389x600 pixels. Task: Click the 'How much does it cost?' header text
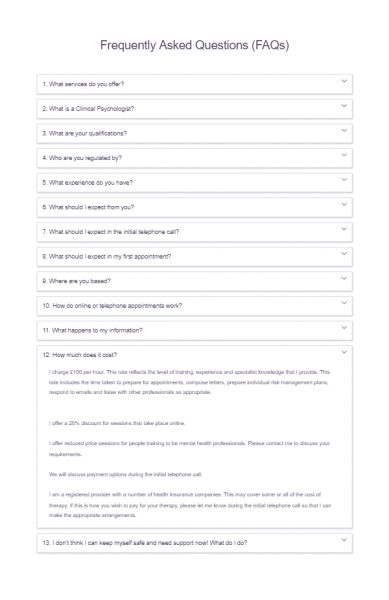pos(80,355)
